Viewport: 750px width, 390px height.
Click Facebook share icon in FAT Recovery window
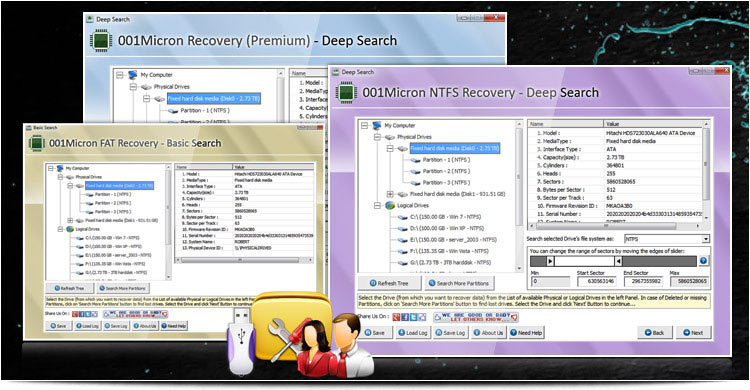coord(81,314)
